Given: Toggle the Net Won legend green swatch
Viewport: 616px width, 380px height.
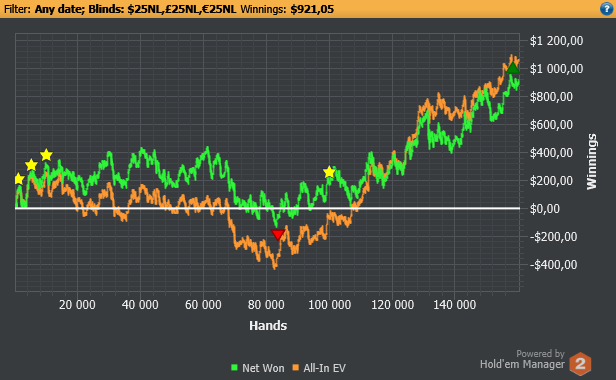Looking at the screenshot, I should point(235,368).
